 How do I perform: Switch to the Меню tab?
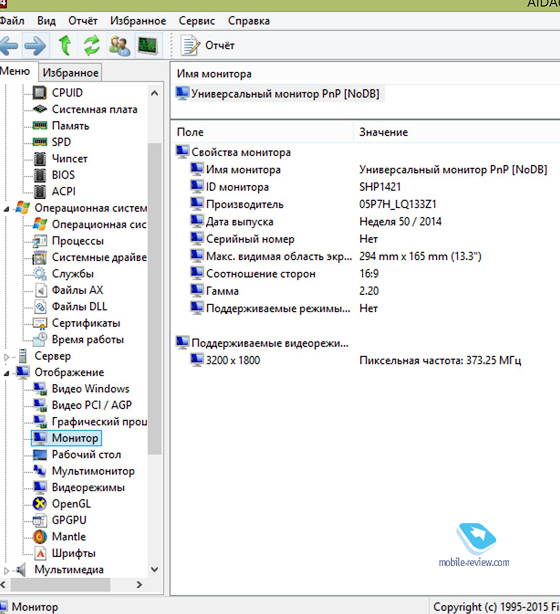pos(15,71)
